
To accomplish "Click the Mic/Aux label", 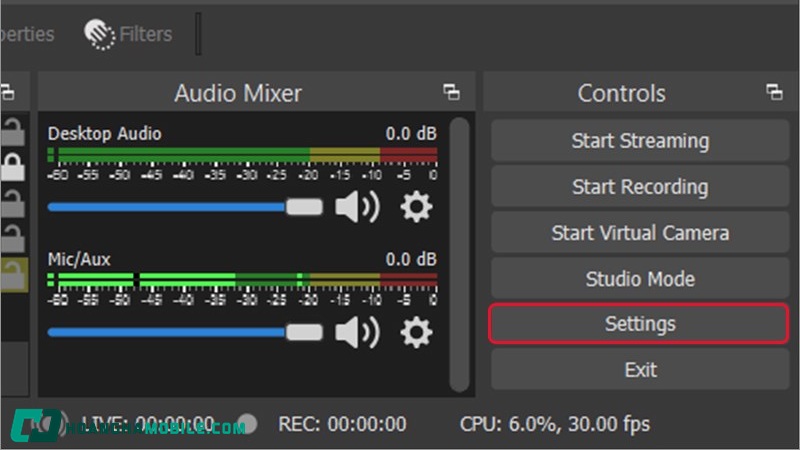I will click(x=79, y=259).
